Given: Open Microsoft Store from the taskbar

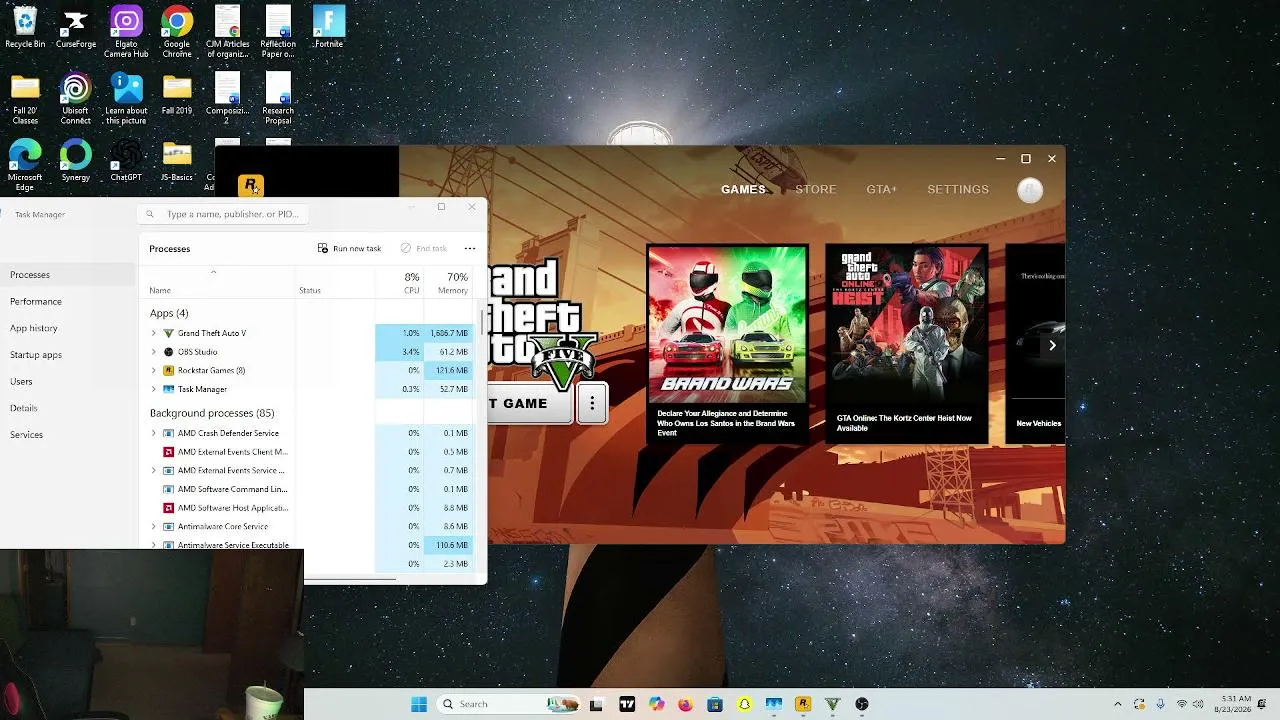Looking at the screenshot, I should click(715, 704).
